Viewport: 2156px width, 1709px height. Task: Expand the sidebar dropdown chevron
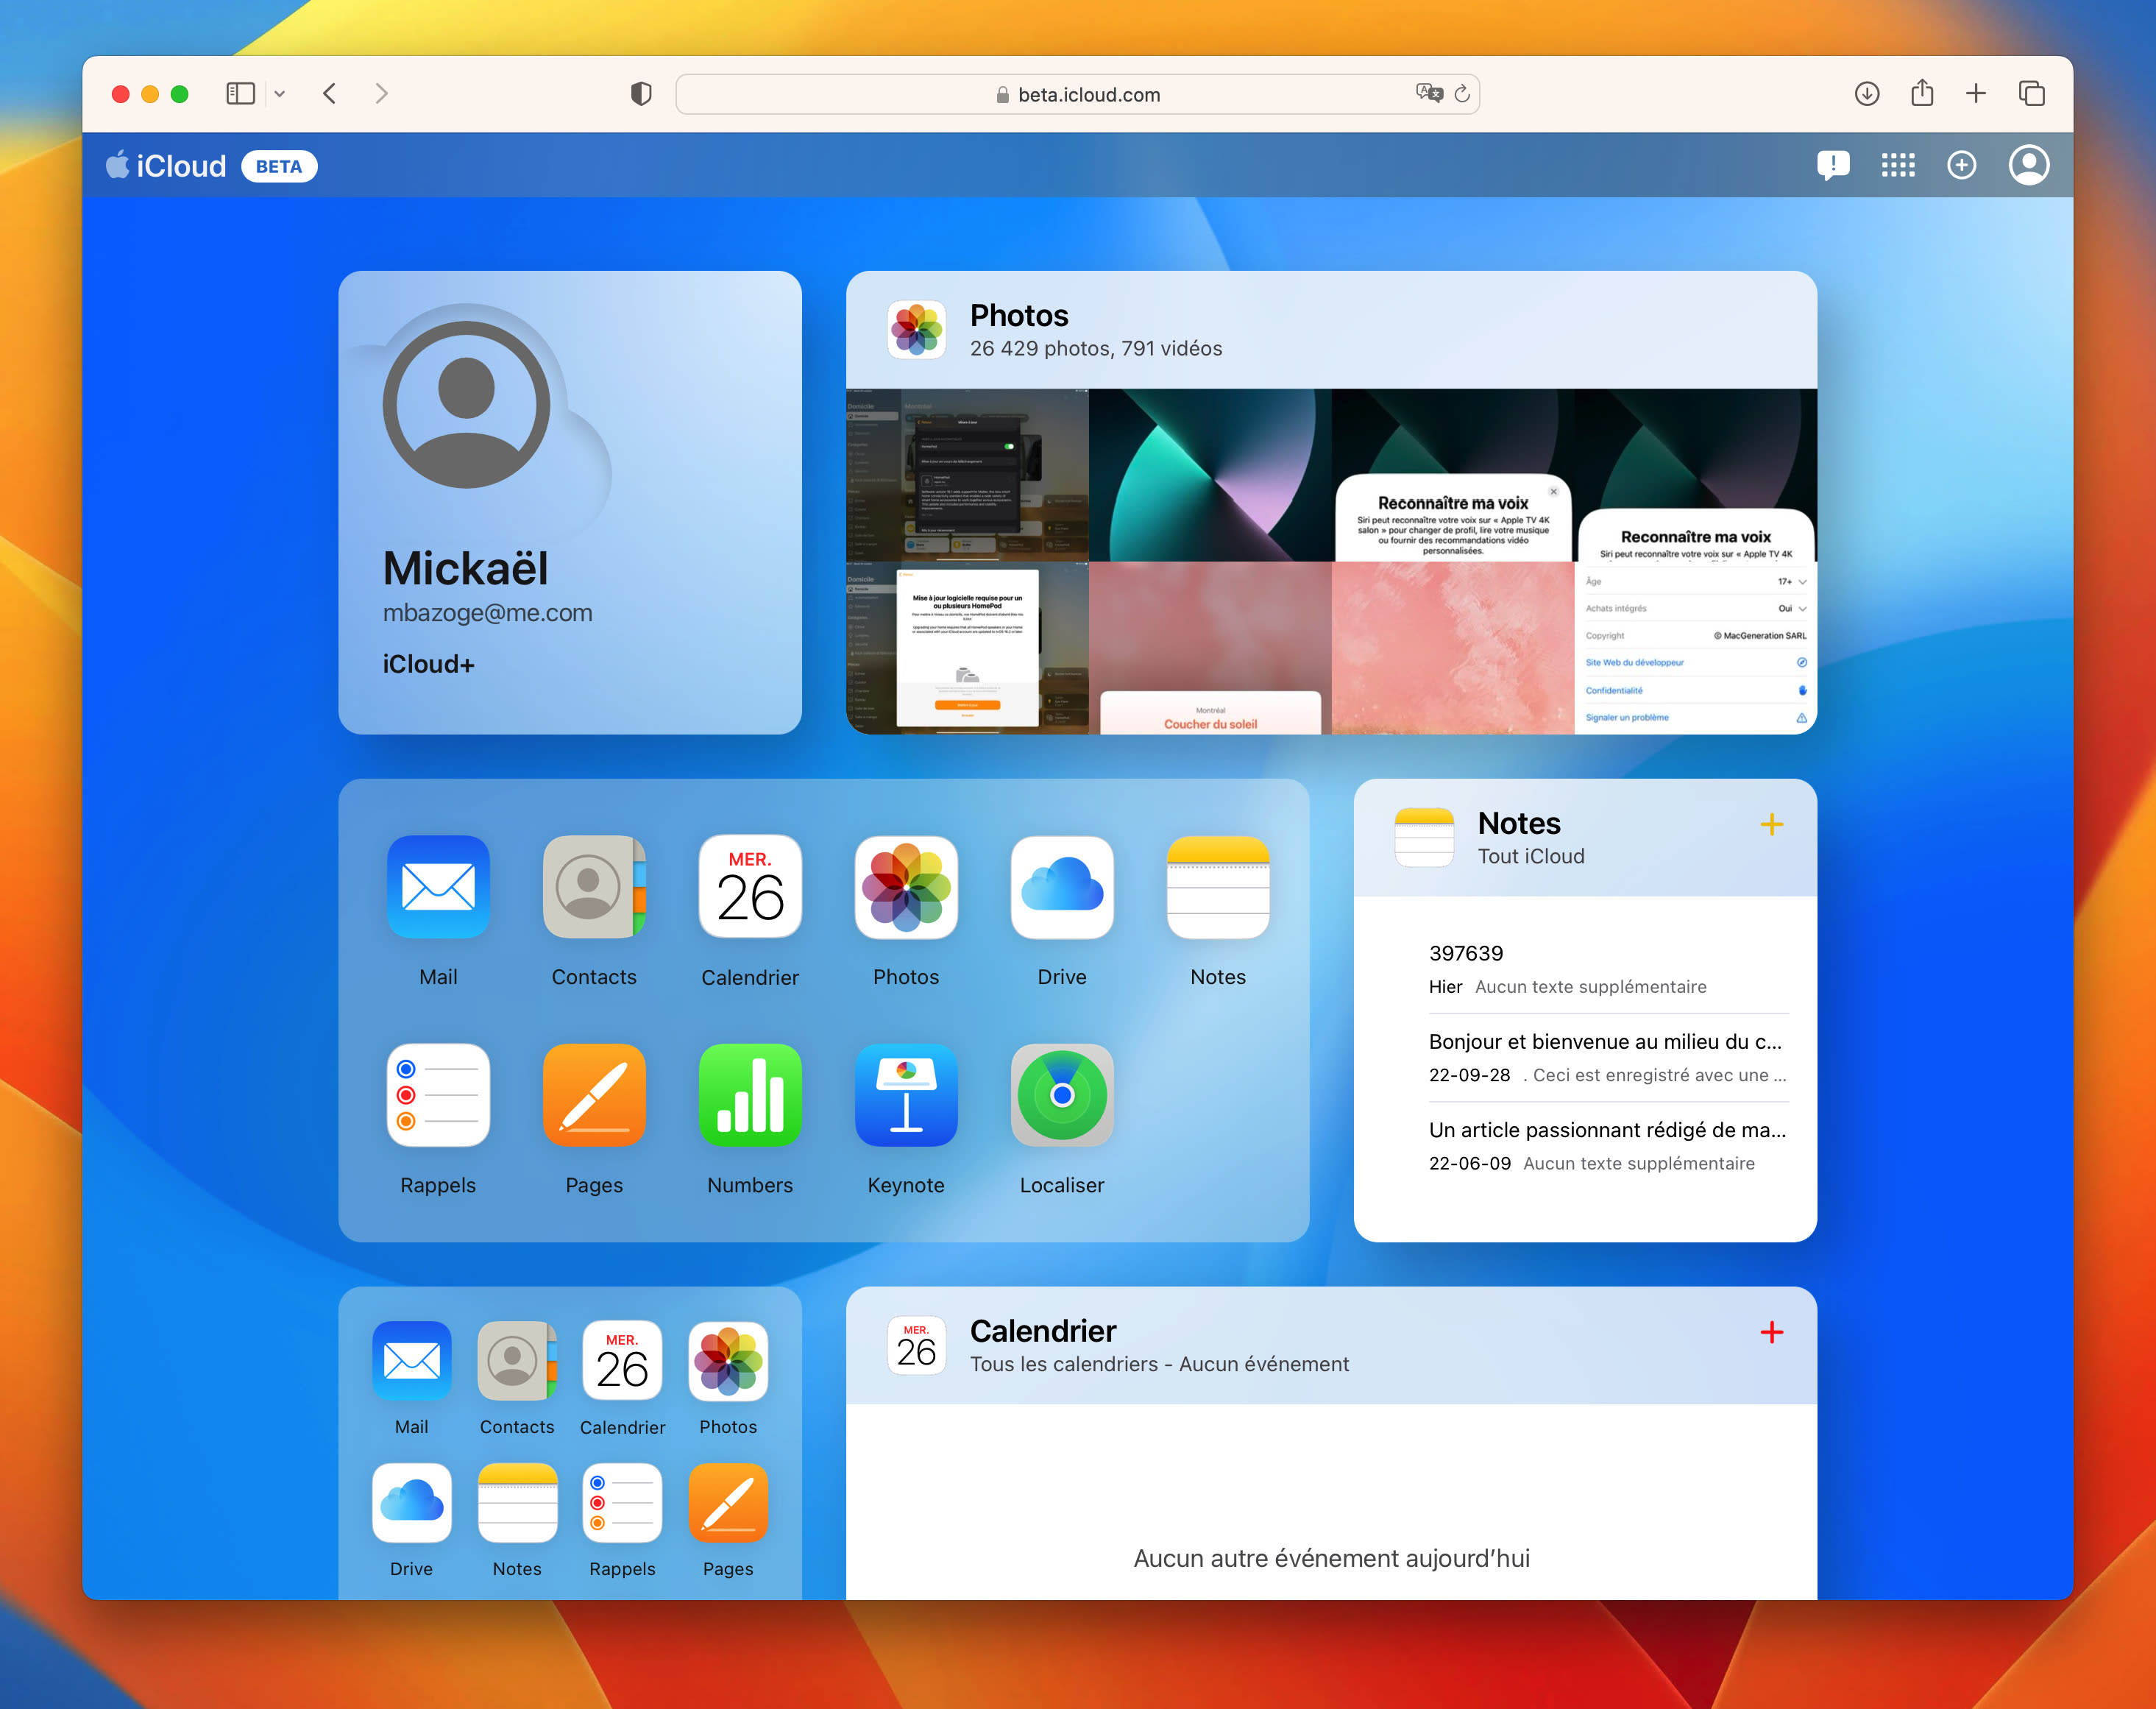280,94
